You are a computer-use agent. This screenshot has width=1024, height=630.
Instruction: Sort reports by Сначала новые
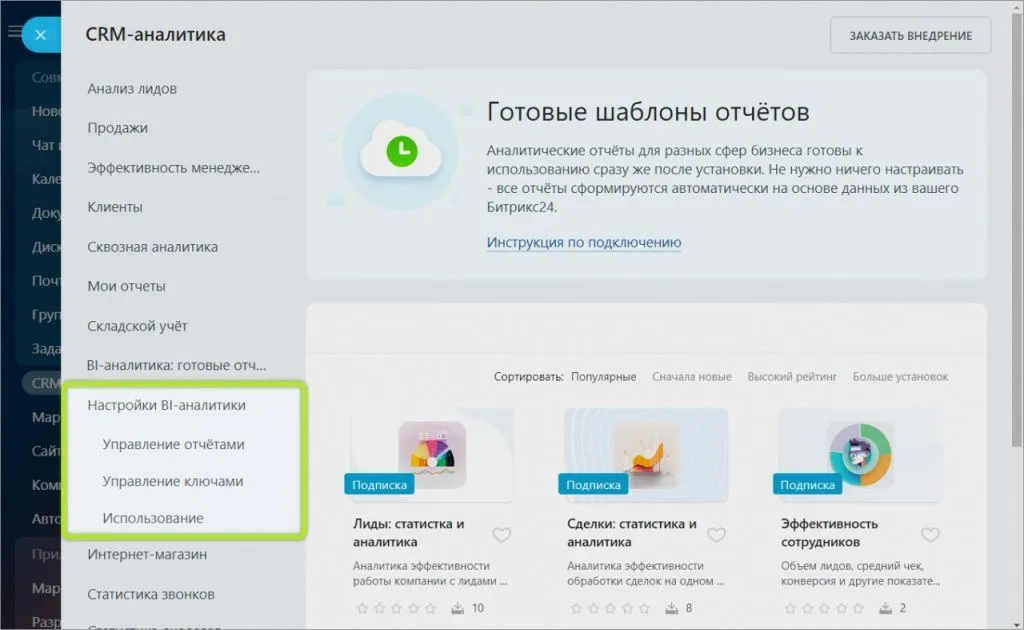(x=692, y=377)
